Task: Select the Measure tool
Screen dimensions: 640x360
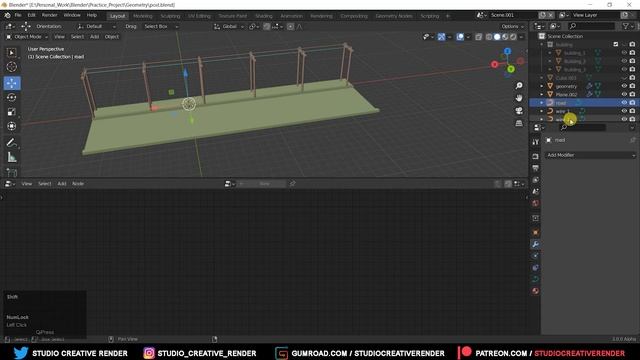Action: click(11, 157)
